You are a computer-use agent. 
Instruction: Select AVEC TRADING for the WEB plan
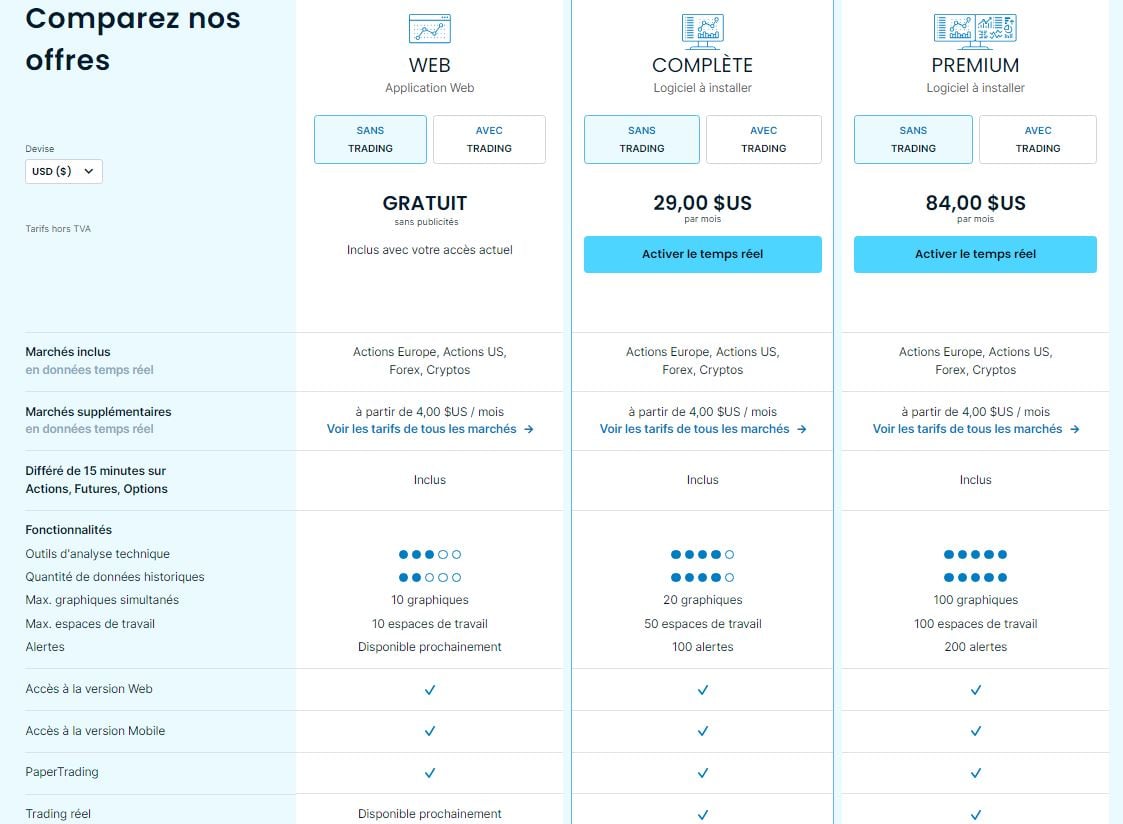489,139
